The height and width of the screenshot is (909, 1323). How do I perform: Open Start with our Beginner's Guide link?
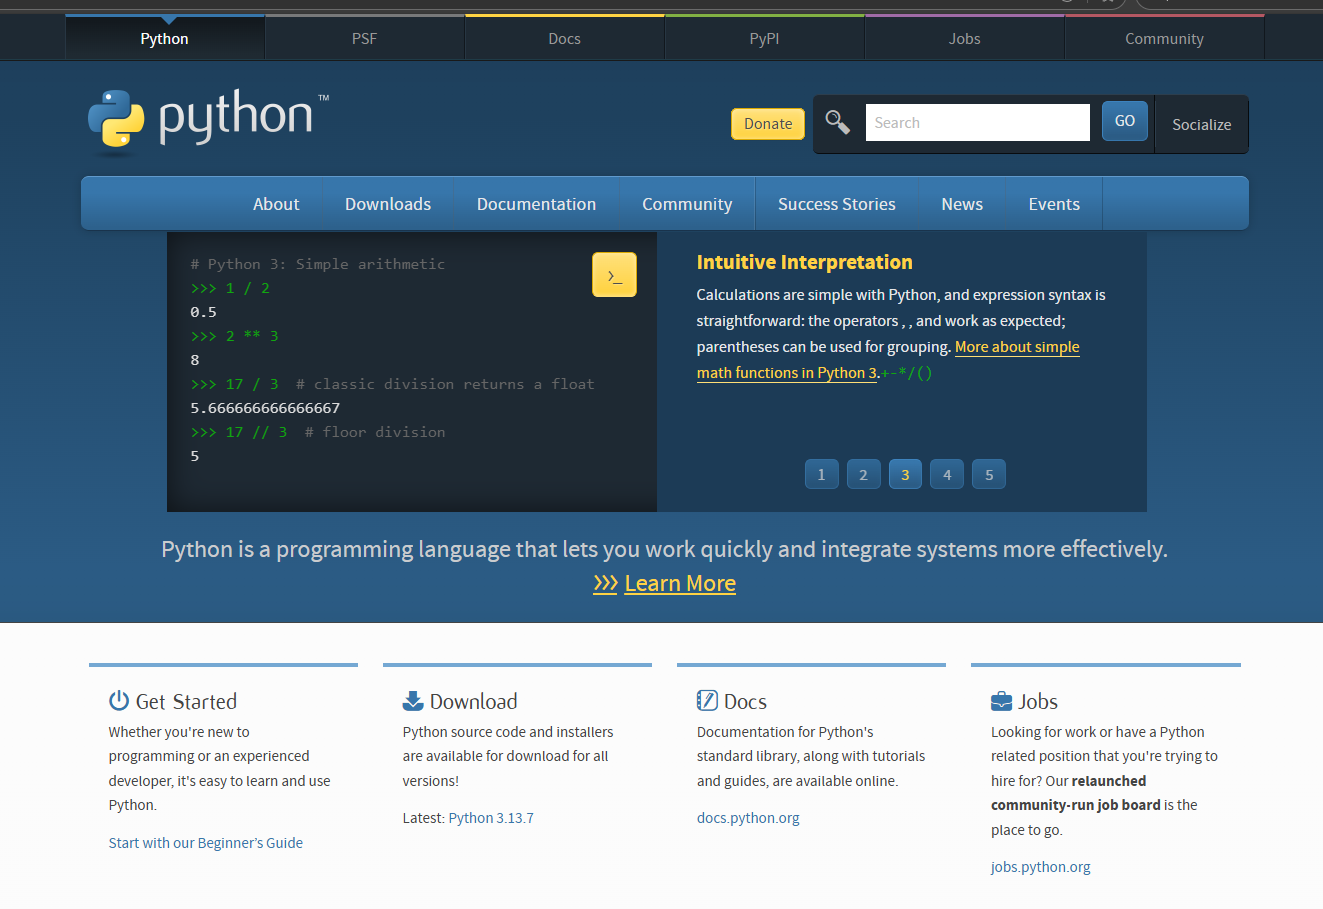tap(206, 843)
